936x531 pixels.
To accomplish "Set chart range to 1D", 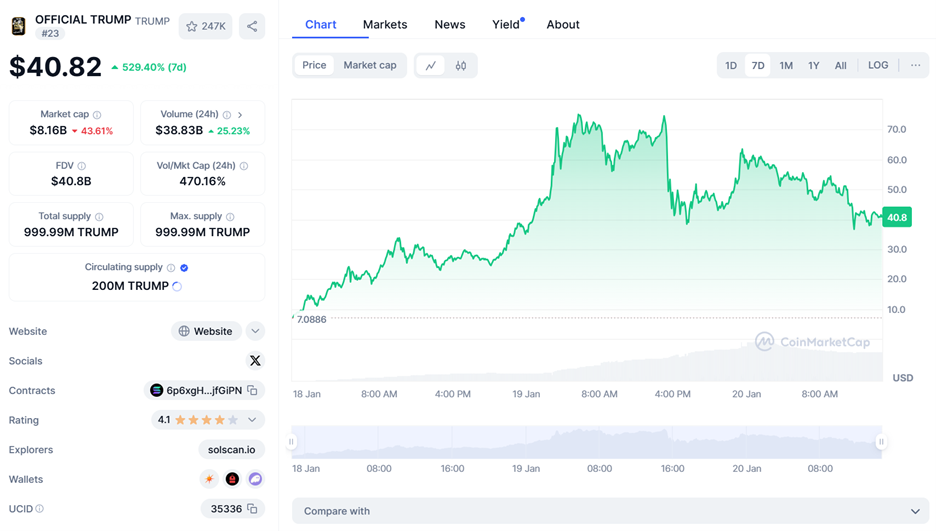I will [x=731, y=66].
